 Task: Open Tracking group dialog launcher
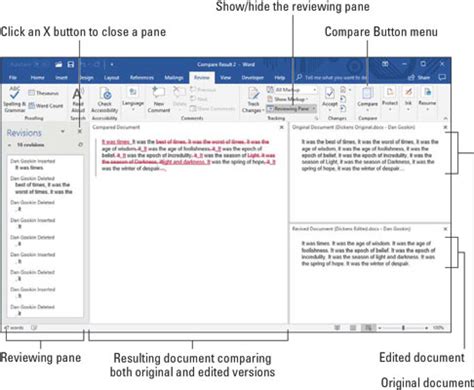click(x=316, y=118)
